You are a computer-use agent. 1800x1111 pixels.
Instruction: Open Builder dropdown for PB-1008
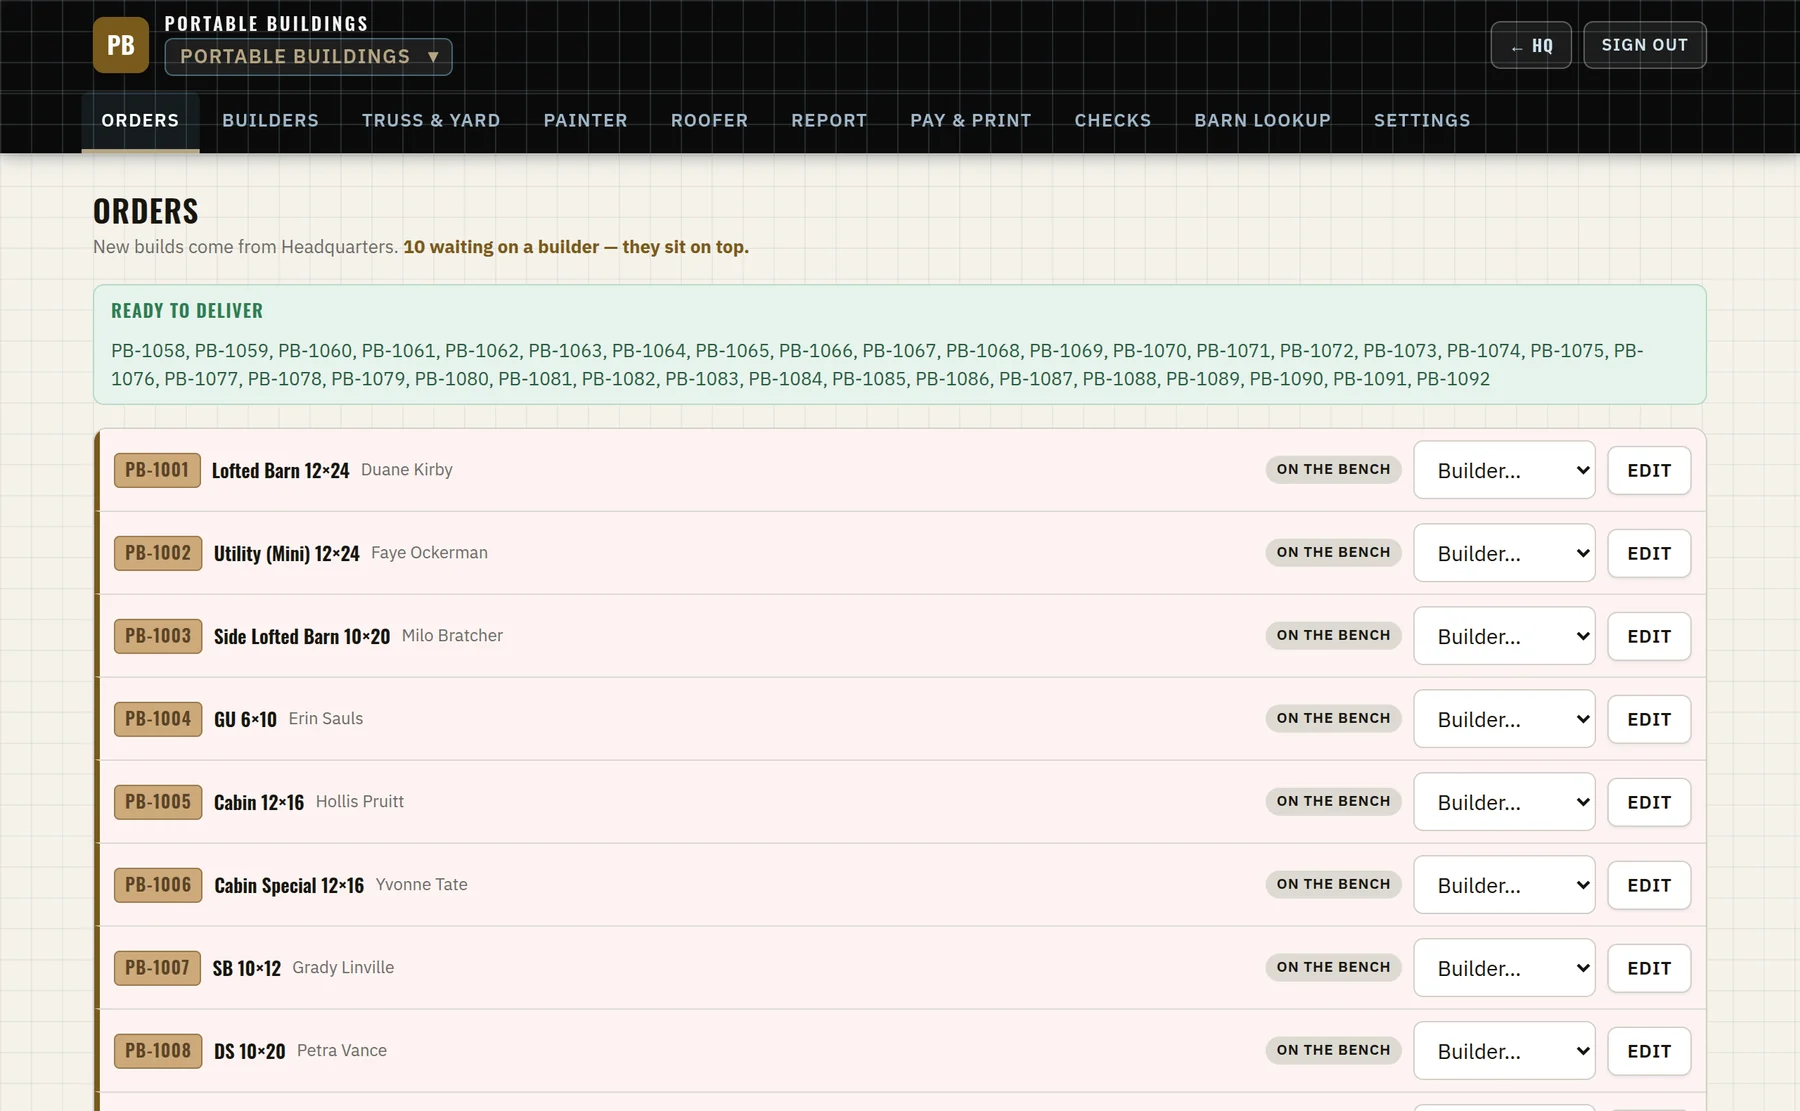(1504, 1051)
